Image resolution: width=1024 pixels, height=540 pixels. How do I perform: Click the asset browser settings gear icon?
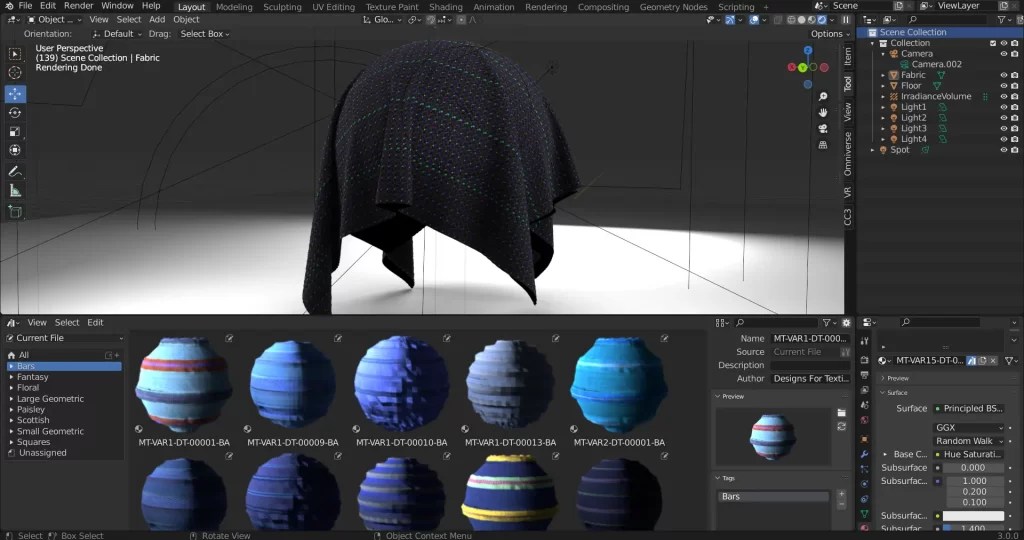point(846,323)
